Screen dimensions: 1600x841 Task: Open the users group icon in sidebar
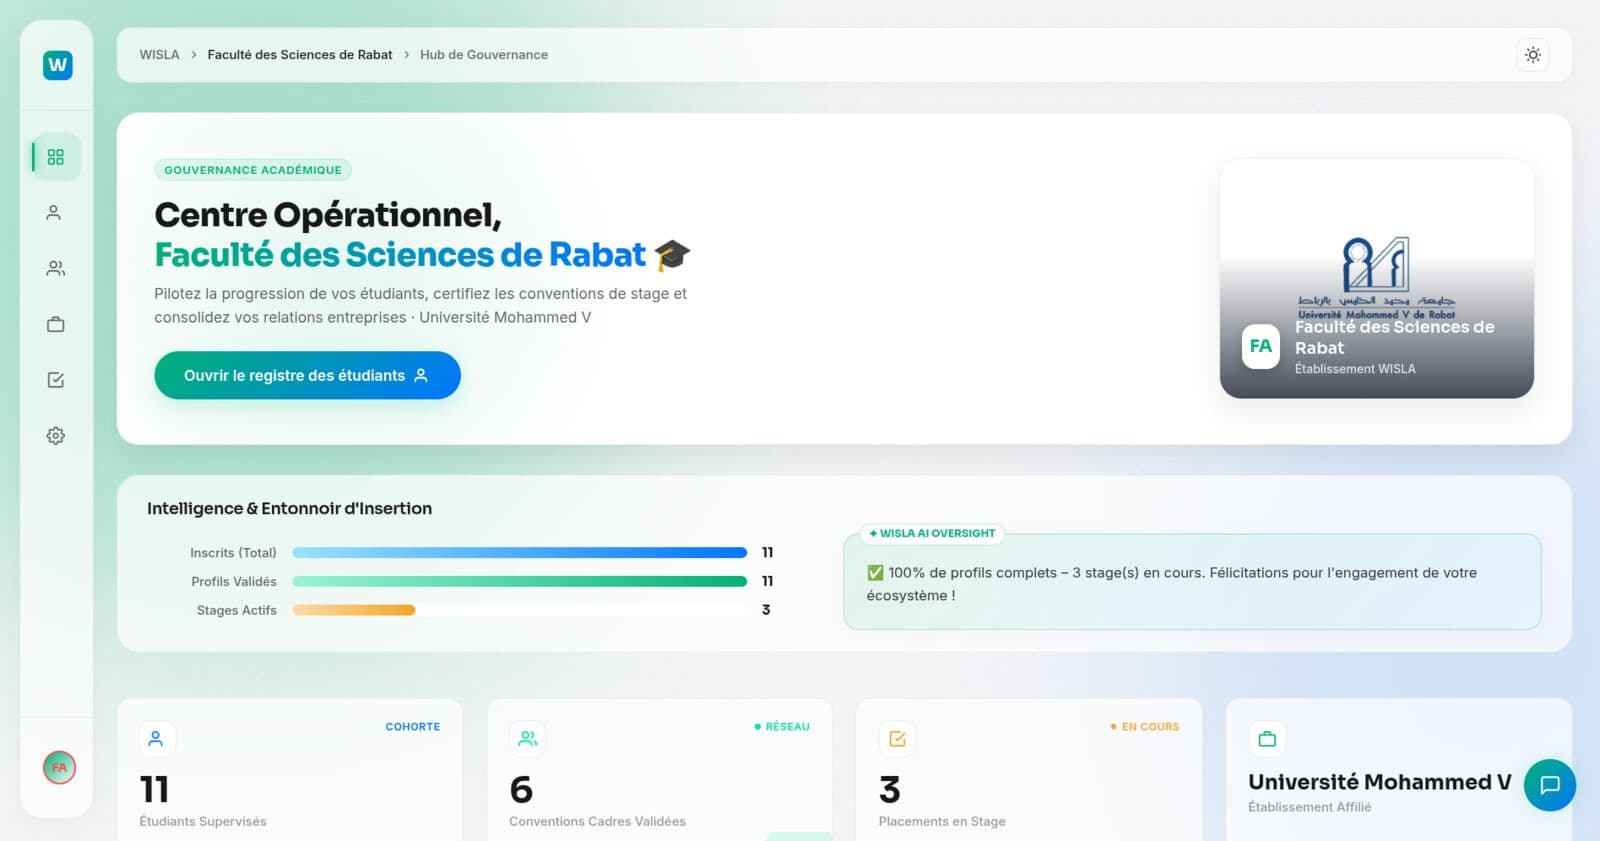55,269
